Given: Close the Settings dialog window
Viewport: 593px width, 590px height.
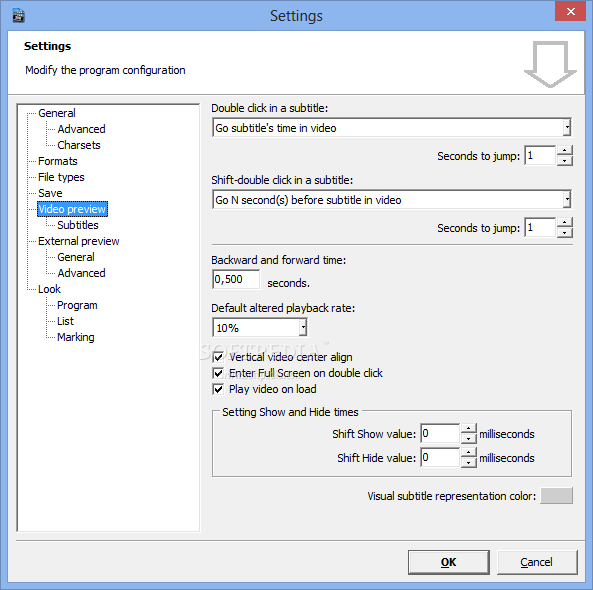Looking at the screenshot, I should tap(570, 11).
